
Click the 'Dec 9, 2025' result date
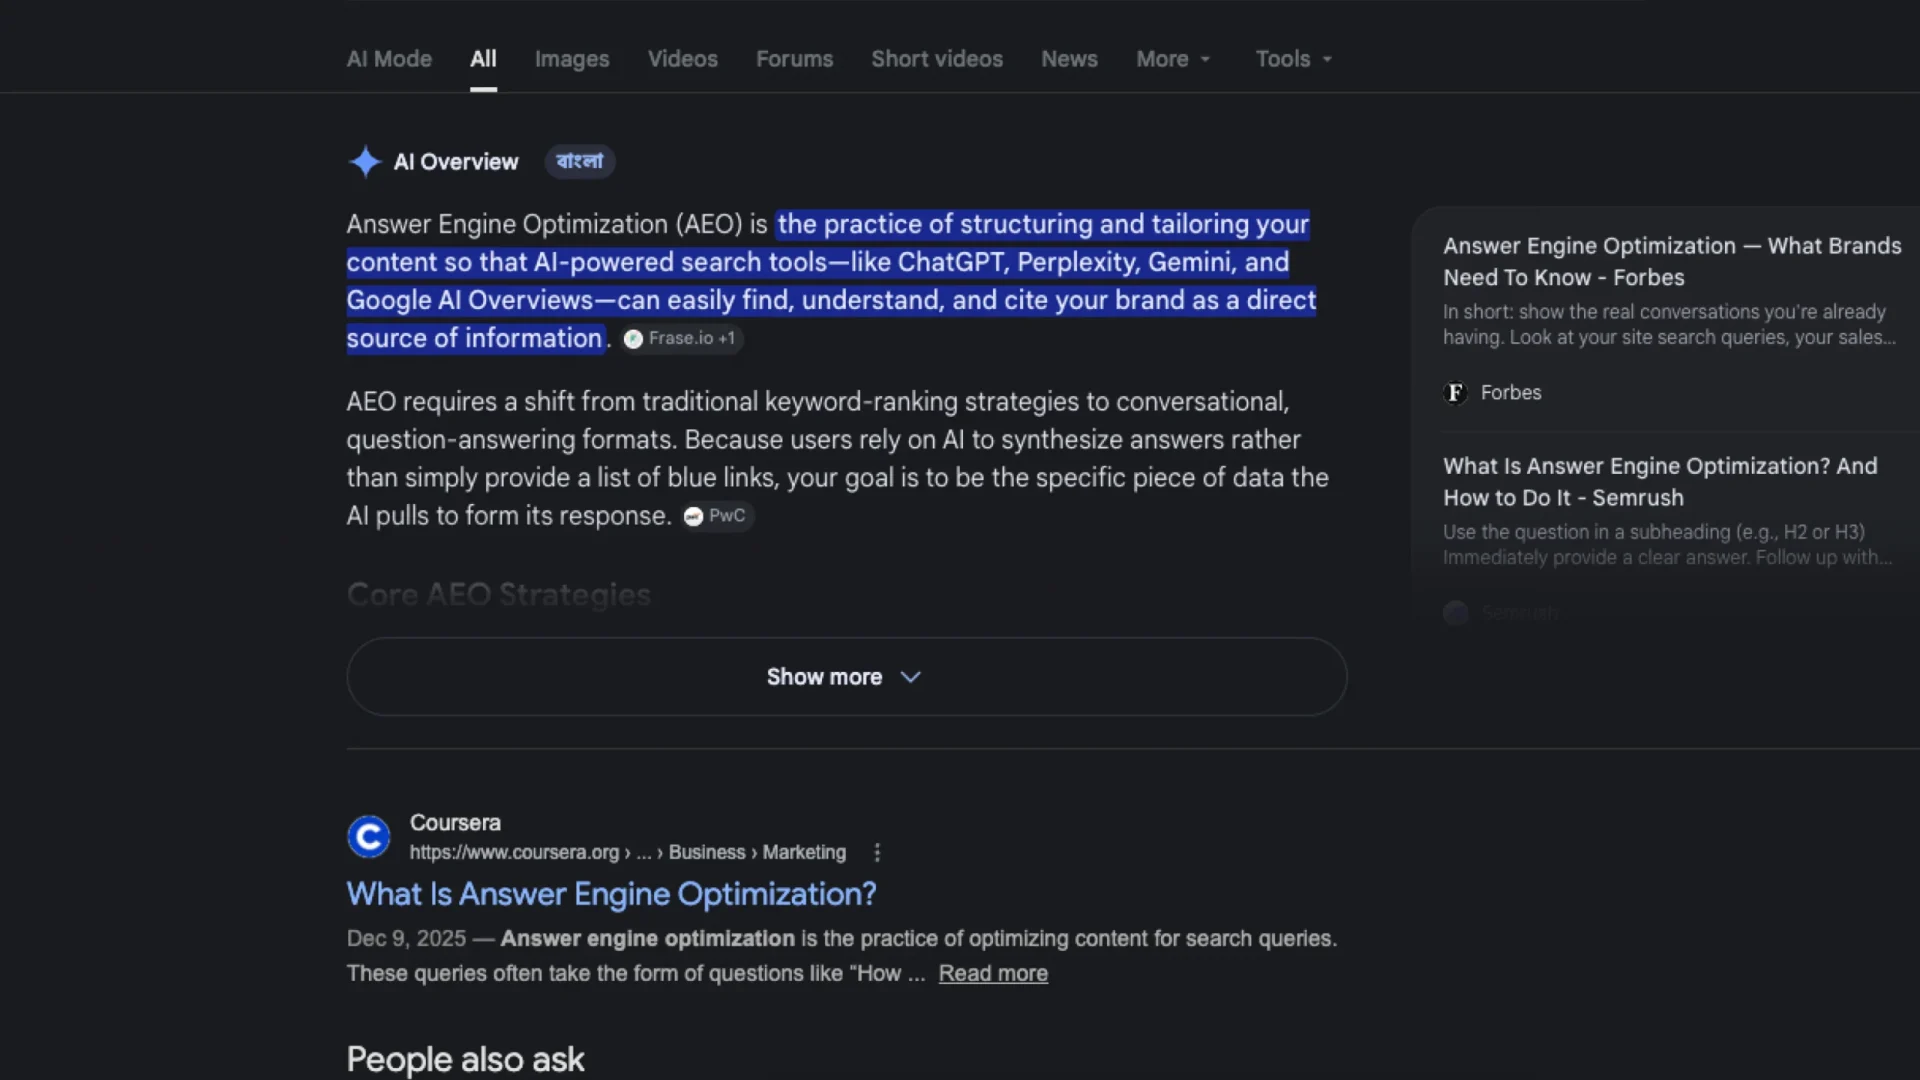pos(406,939)
